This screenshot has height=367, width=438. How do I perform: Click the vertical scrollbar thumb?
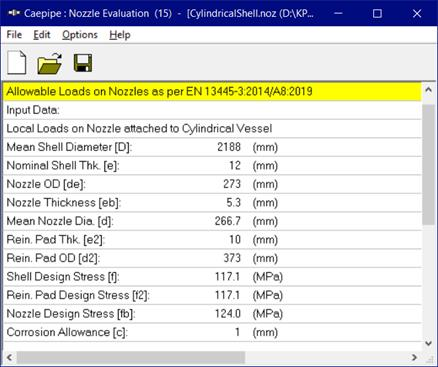pyautogui.click(x=428, y=165)
